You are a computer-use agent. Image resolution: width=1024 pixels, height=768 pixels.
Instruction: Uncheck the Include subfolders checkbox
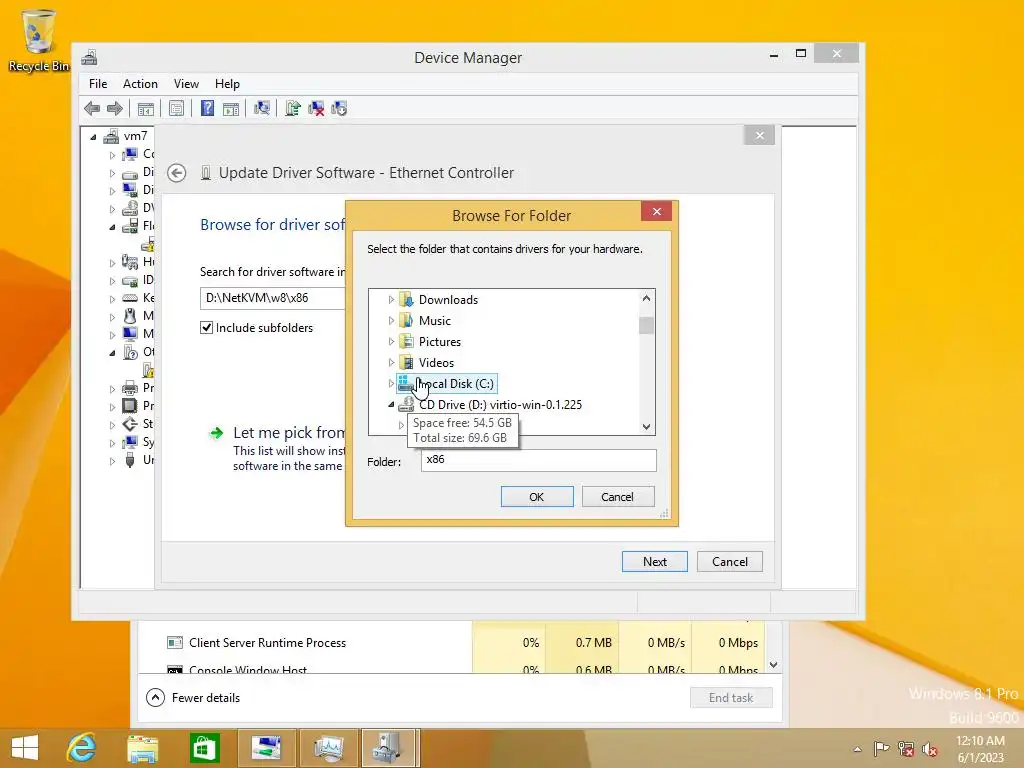coord(206,328)
